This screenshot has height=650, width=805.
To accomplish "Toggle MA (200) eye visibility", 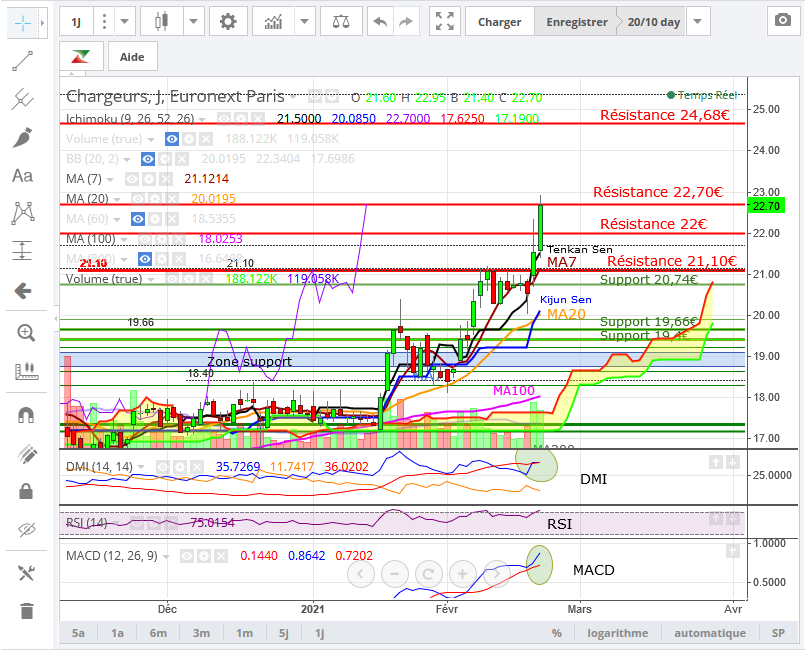I will (145, 259).
